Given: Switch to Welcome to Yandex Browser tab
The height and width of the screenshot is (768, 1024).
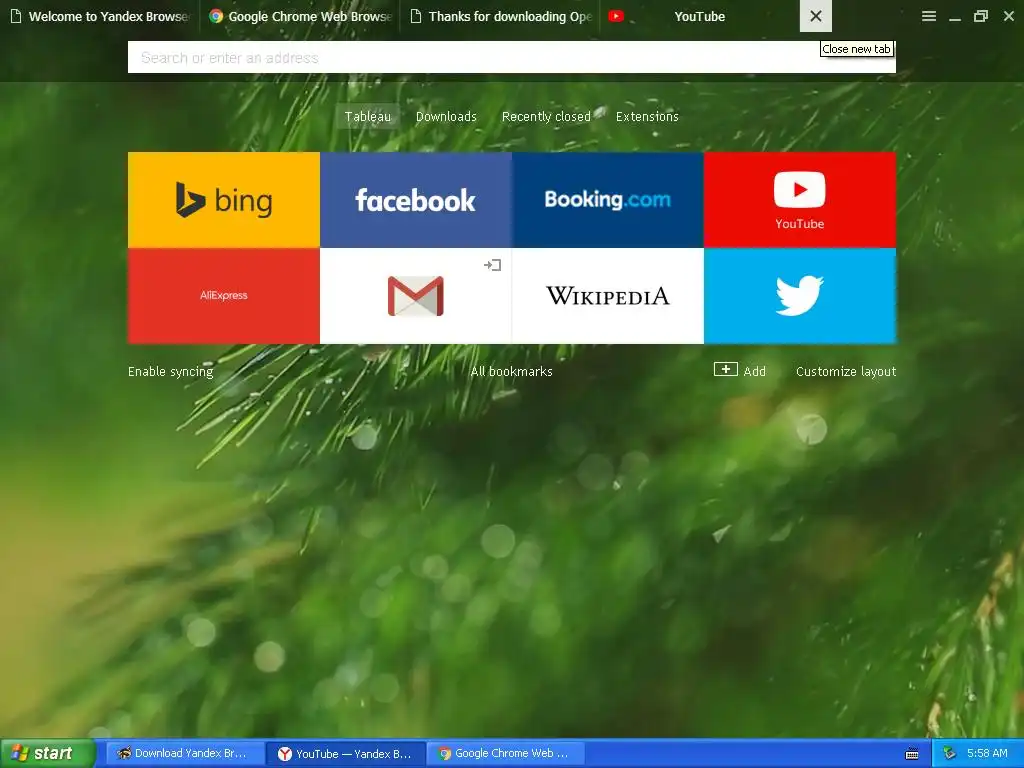Looking at the screenshot, I should tap(100, 16).
